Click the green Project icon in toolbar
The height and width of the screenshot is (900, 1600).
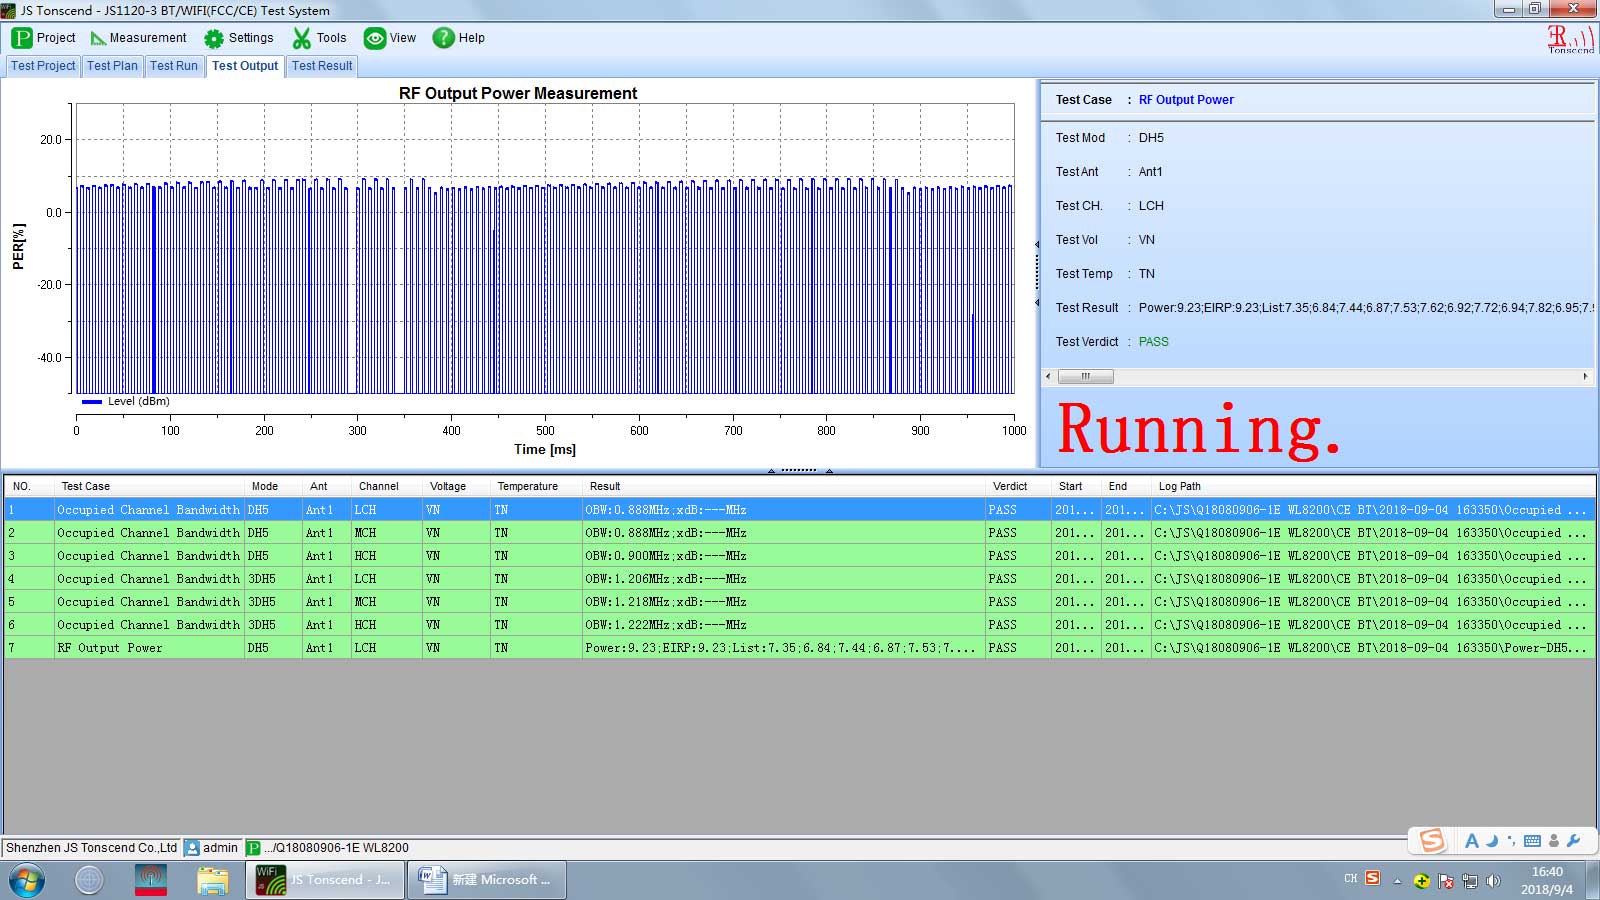pos(22,38)
